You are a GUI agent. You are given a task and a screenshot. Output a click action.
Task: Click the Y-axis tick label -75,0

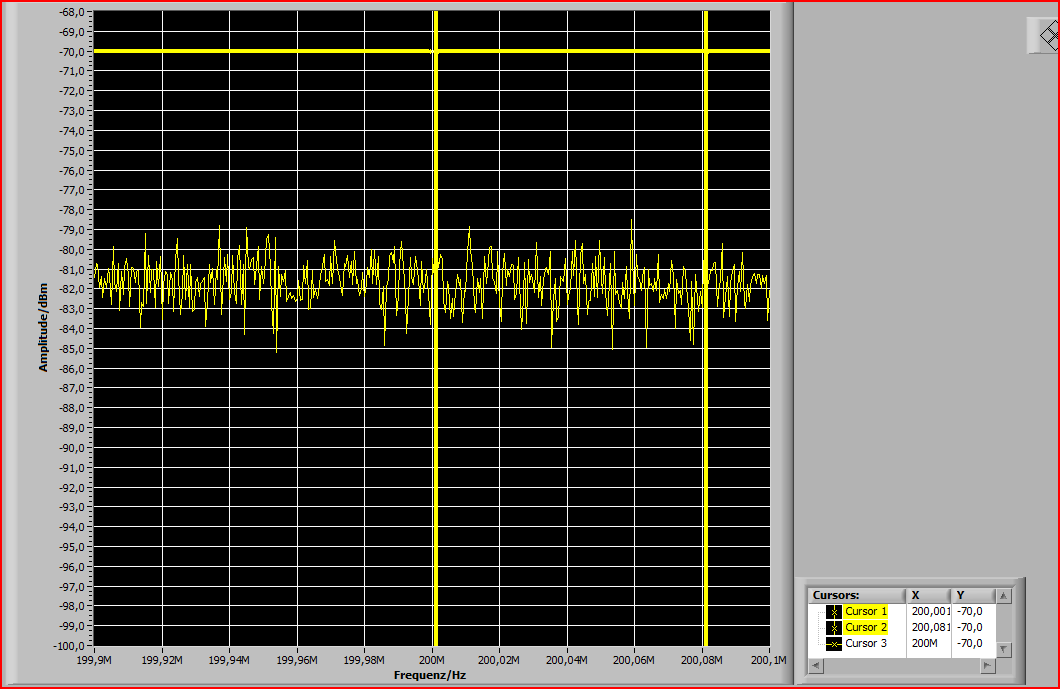tap(72, 151)
